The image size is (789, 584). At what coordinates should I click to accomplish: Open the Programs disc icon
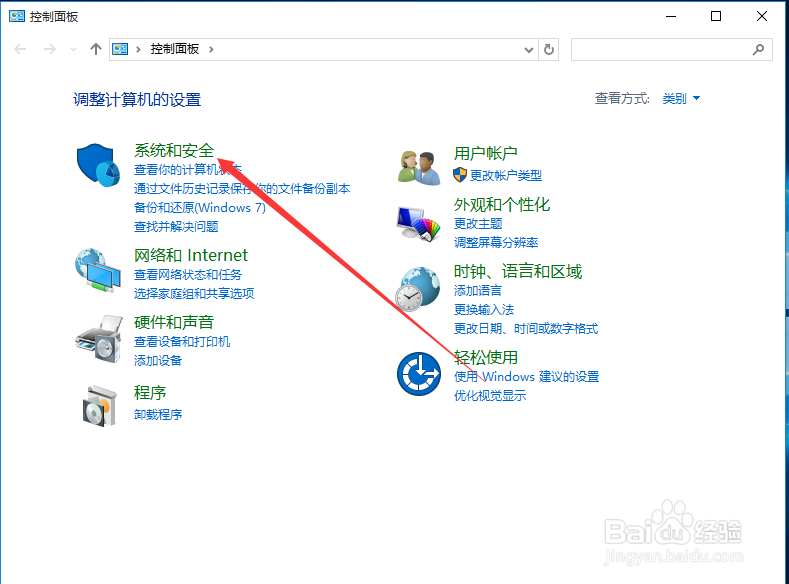99,406
